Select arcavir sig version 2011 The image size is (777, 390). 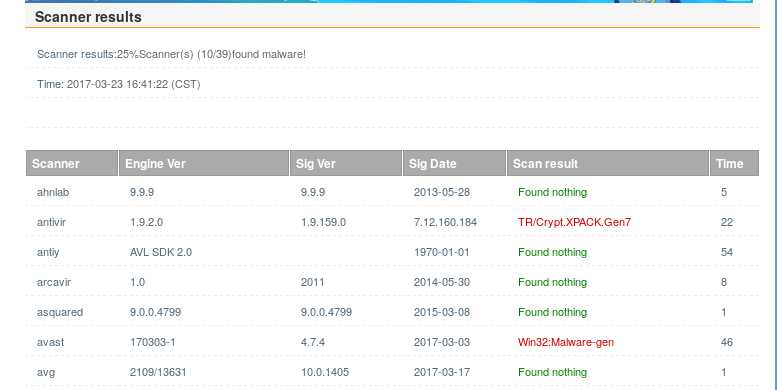pos(312,282)
